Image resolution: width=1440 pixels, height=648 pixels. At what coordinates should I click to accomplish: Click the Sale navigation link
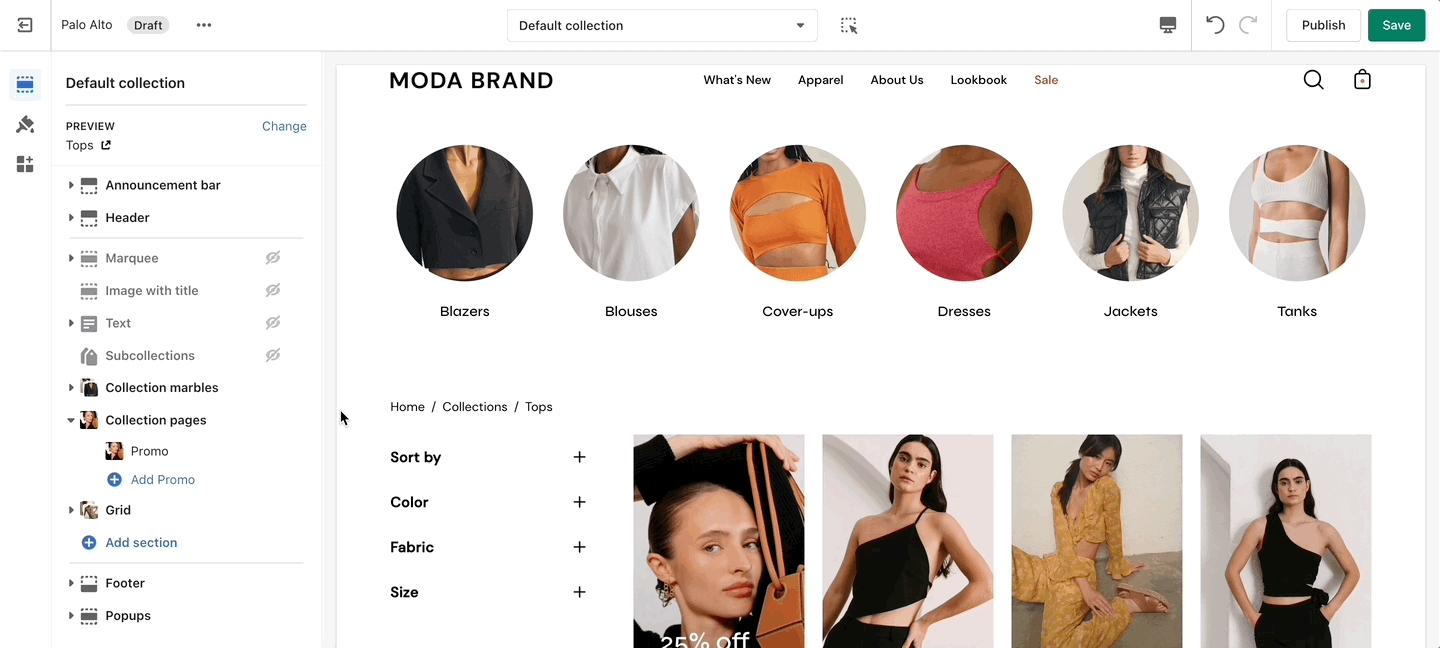[1046, 80]
